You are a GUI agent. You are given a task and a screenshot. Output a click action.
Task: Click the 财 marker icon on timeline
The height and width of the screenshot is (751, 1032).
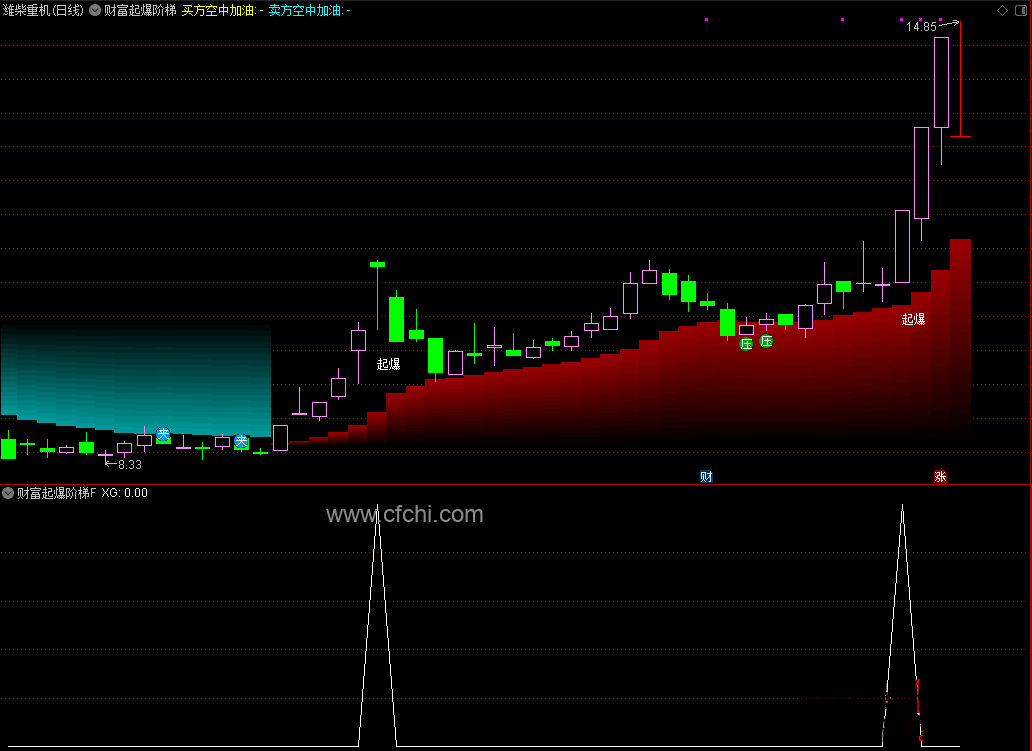point(706,477)
